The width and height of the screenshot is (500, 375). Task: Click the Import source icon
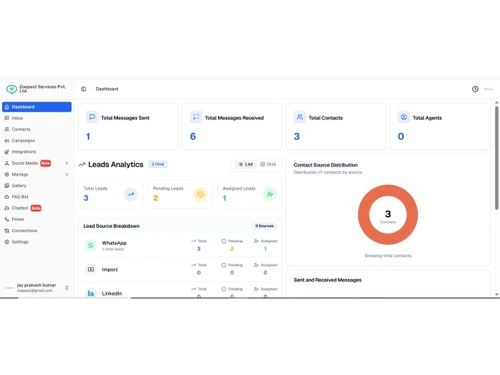pos(91,269)
